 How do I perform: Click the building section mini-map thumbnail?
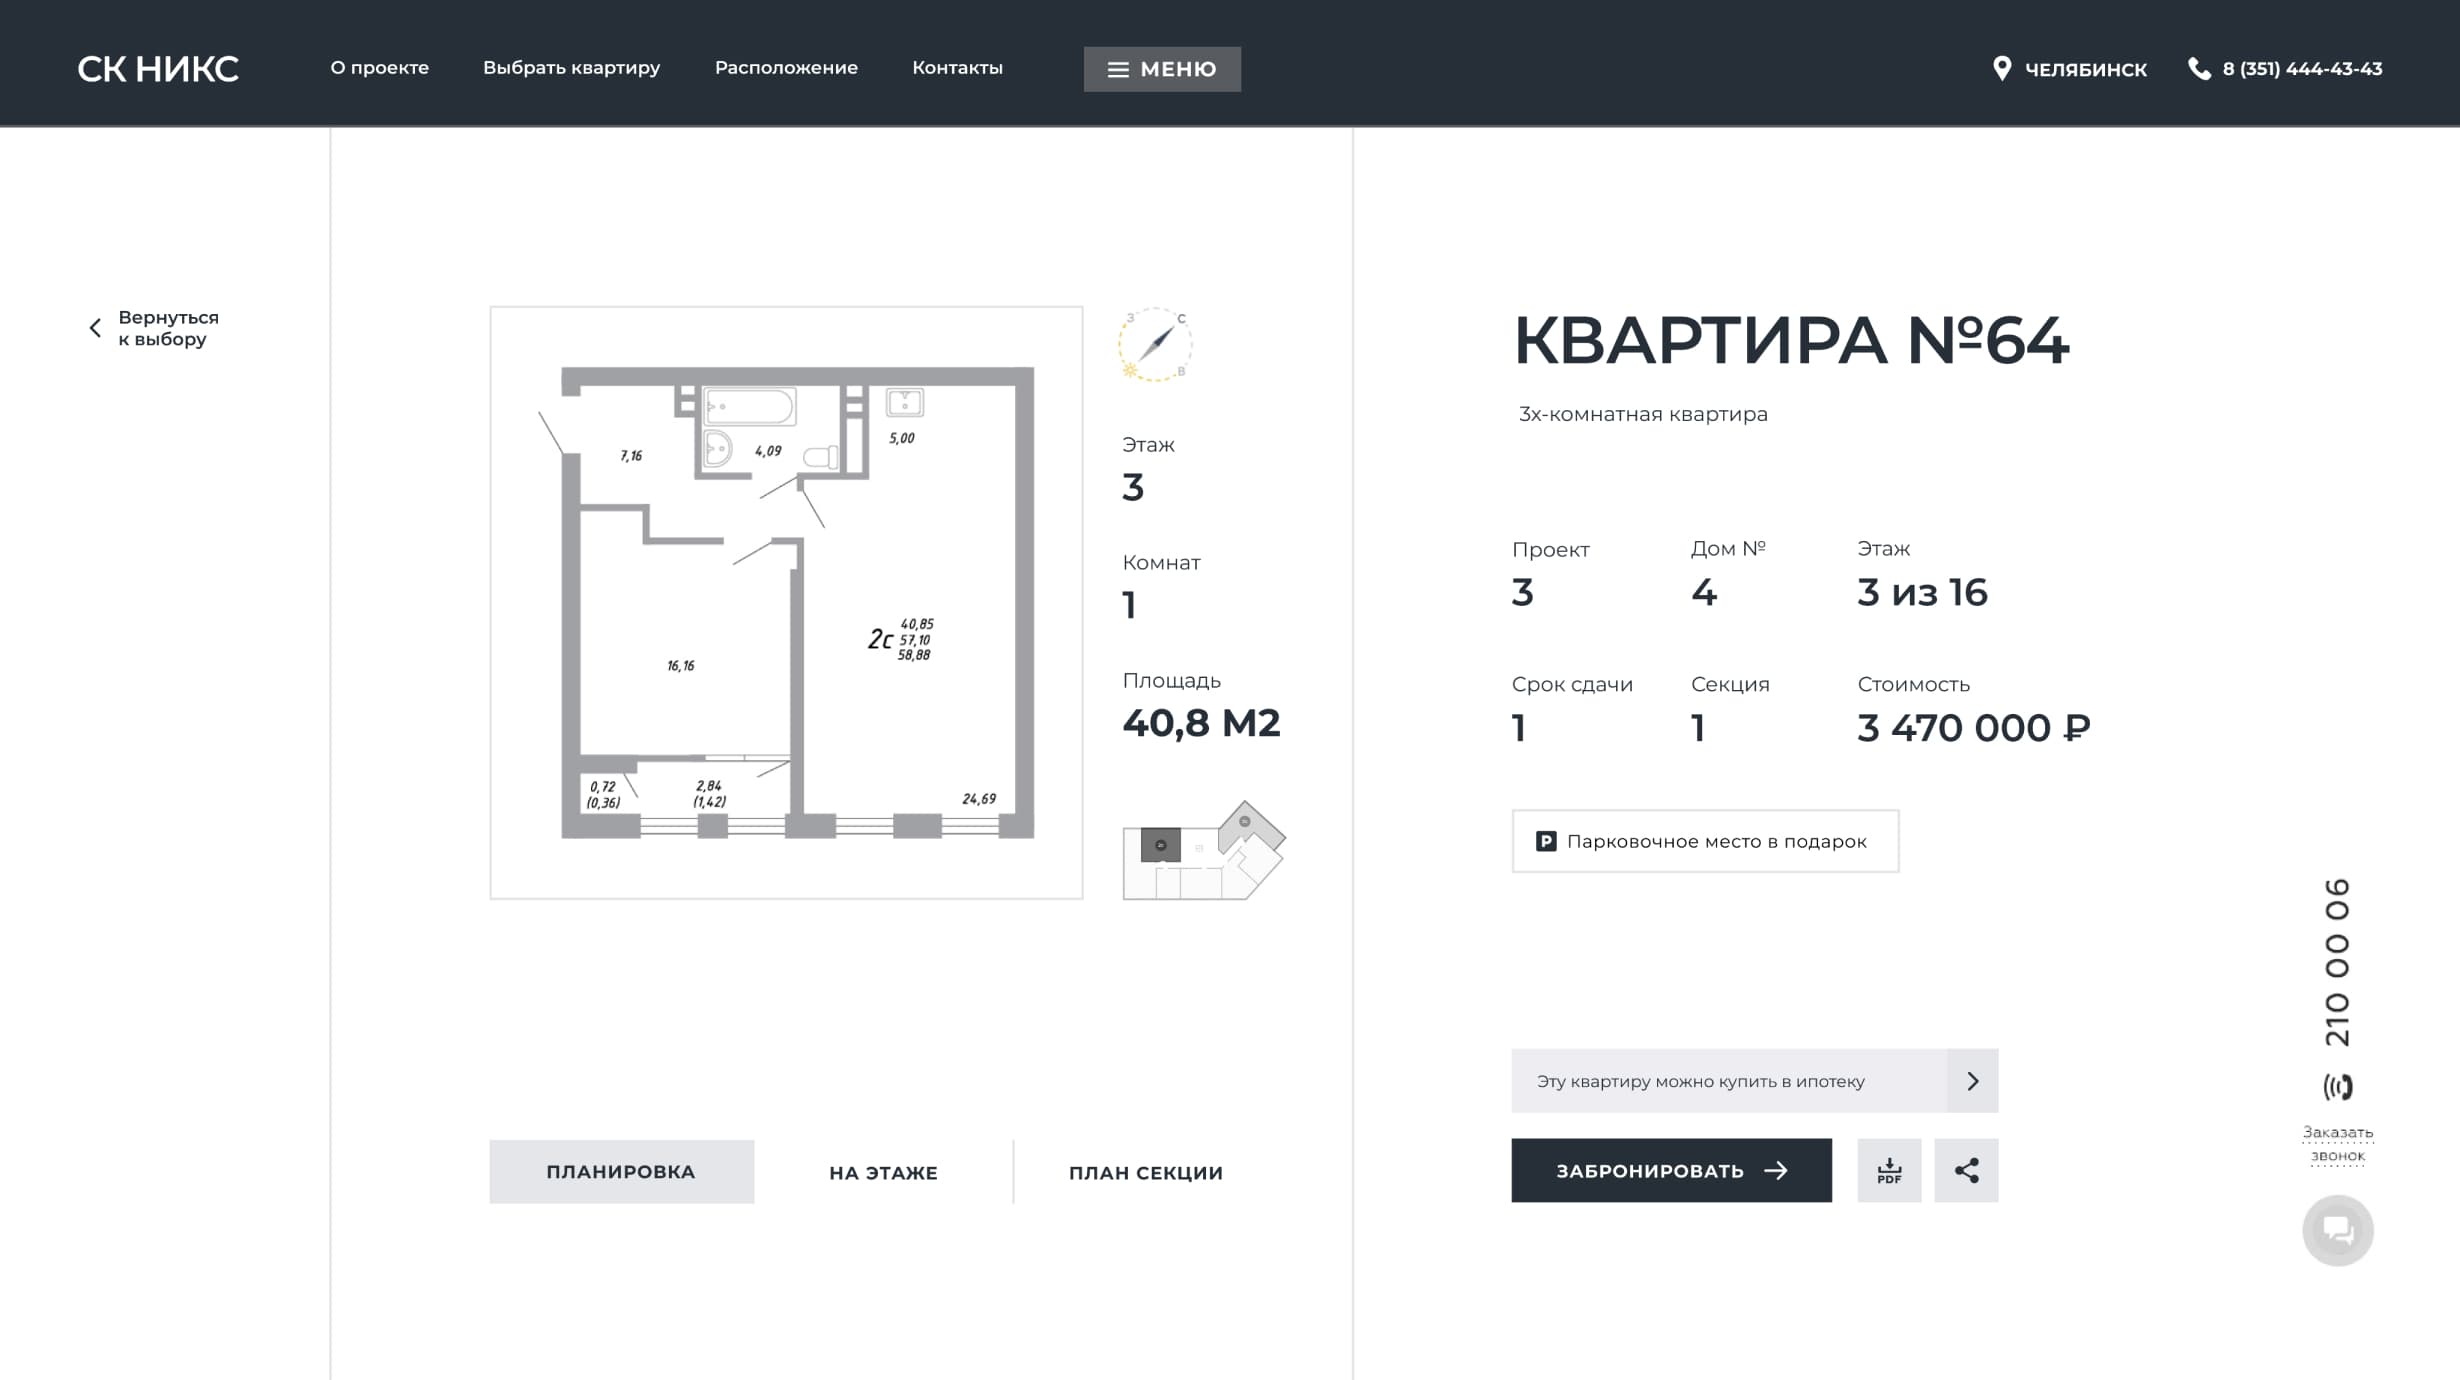pos(1203,850)
